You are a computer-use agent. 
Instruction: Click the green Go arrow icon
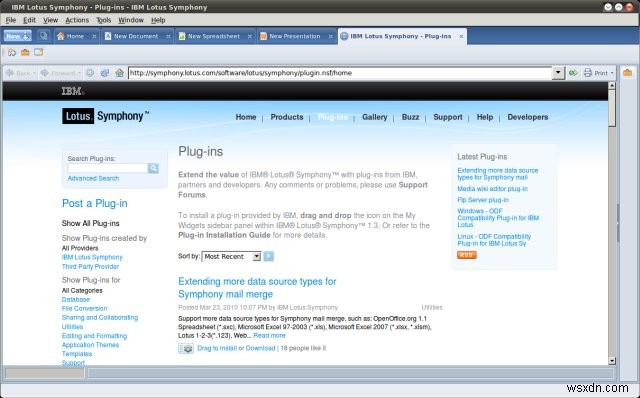[x=573, y=73]
